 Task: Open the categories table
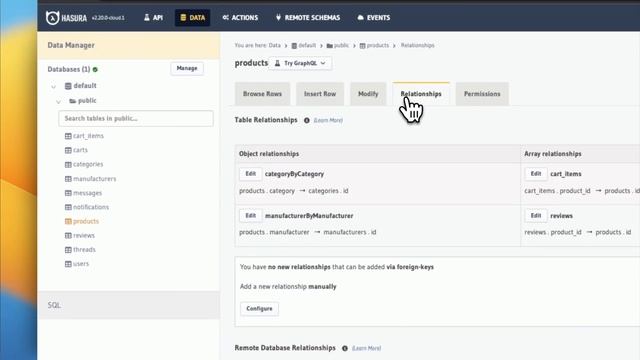pos(84,164)
